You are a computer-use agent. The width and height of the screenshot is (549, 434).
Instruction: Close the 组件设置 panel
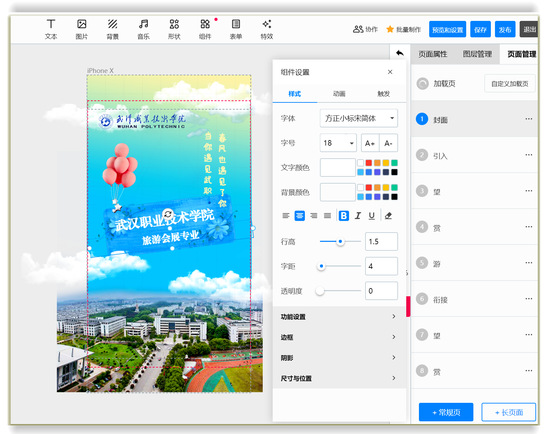(390, 72)
